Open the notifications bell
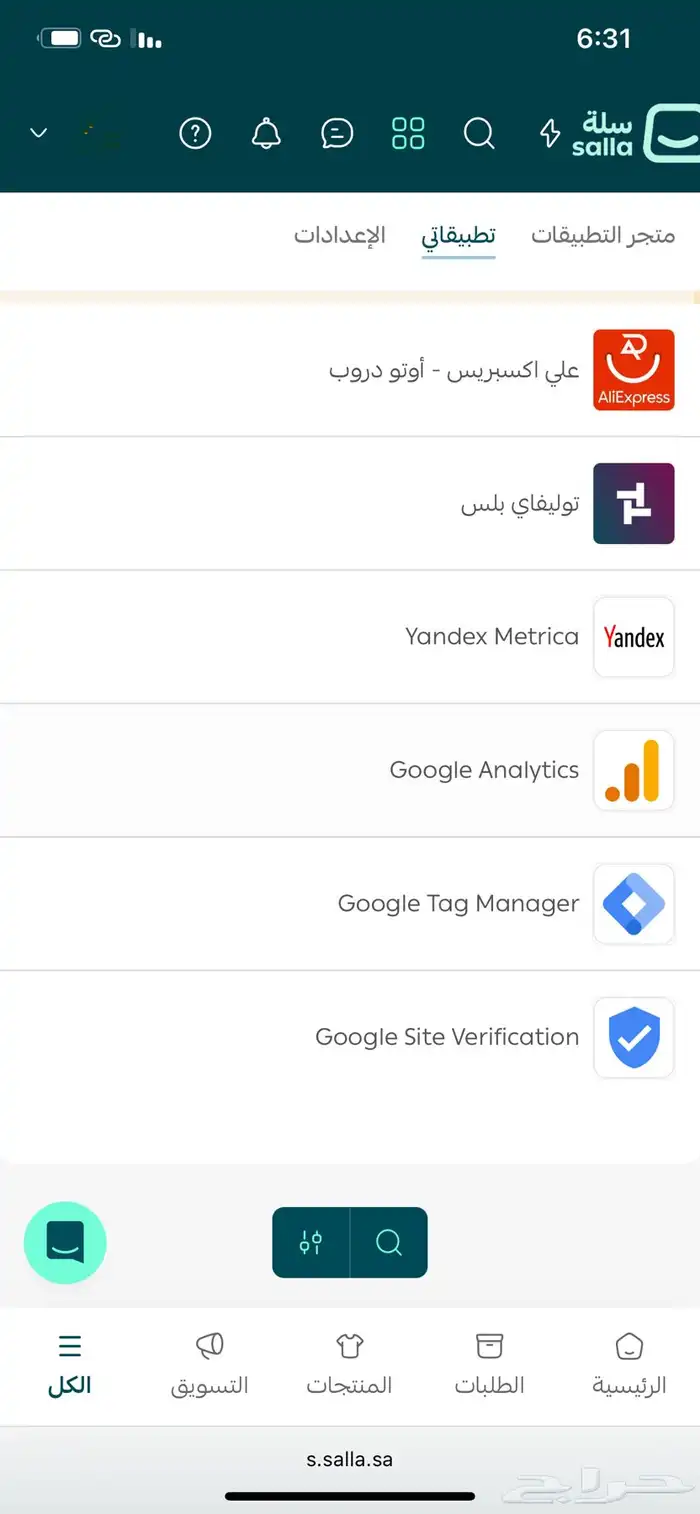 click(x=266, y=133)
